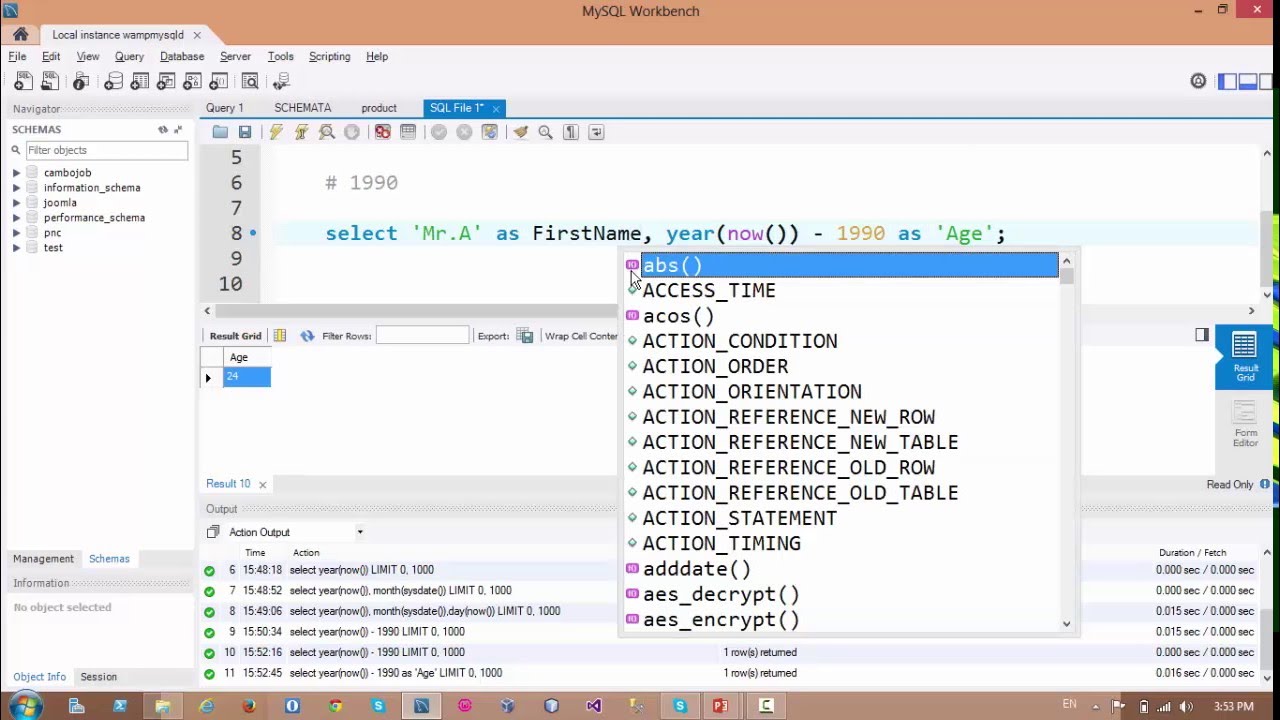Click the autocomplete list down arrow
Image resolution: width=1280 pixels, height=720 pixels.
pyautogui.click(x=1066, y=624)
